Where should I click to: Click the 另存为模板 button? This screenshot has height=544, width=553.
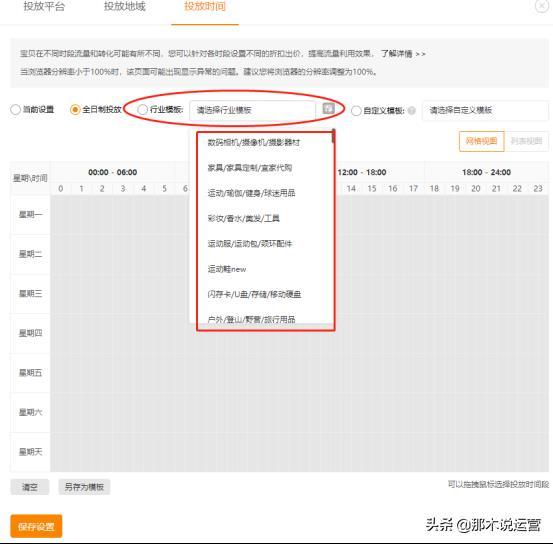[84, 487]
